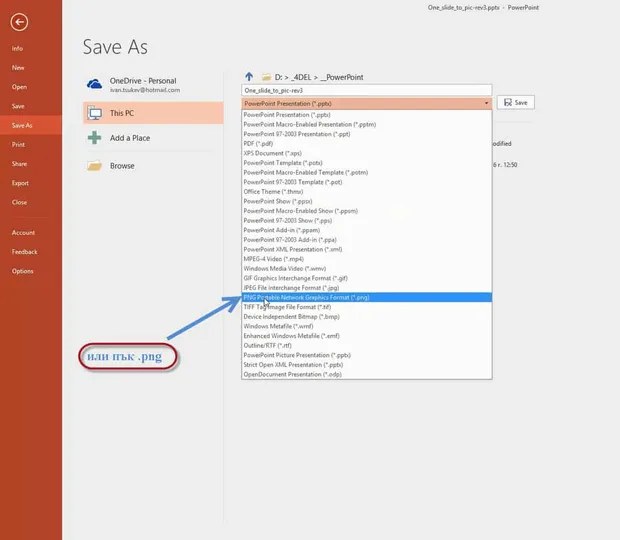Screen dimensions: 620x540
Task: Select PNG Portable Network Graphics Format (*.png)
Action: pos(367,297)
